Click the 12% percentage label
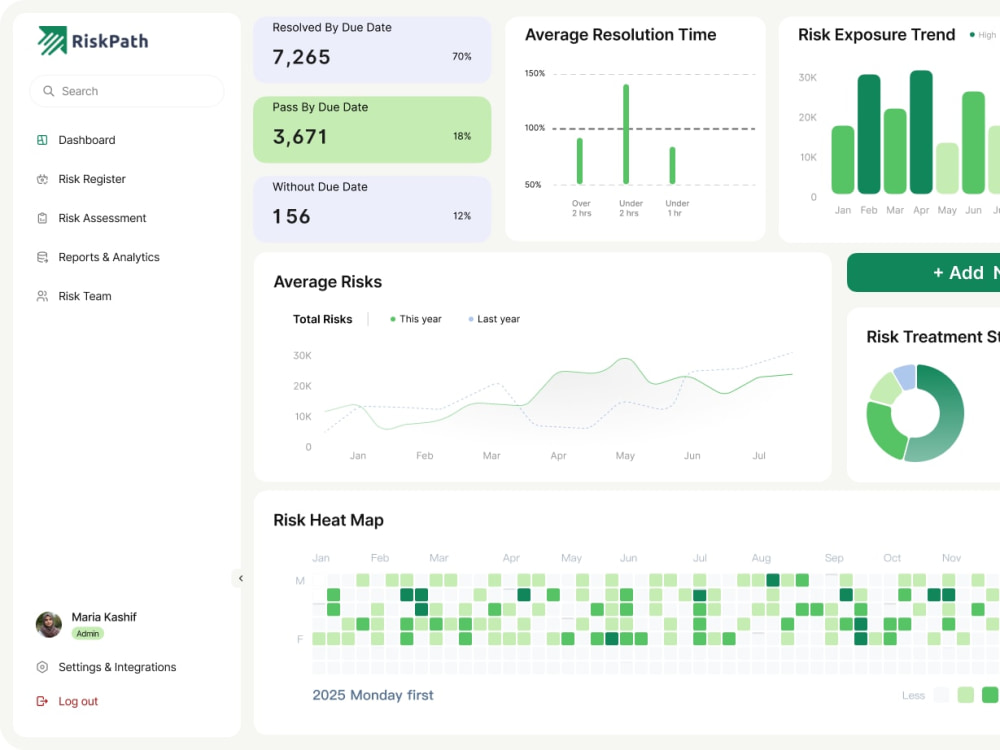Screen dimensions: 1000x750 [x=462, y=216]
